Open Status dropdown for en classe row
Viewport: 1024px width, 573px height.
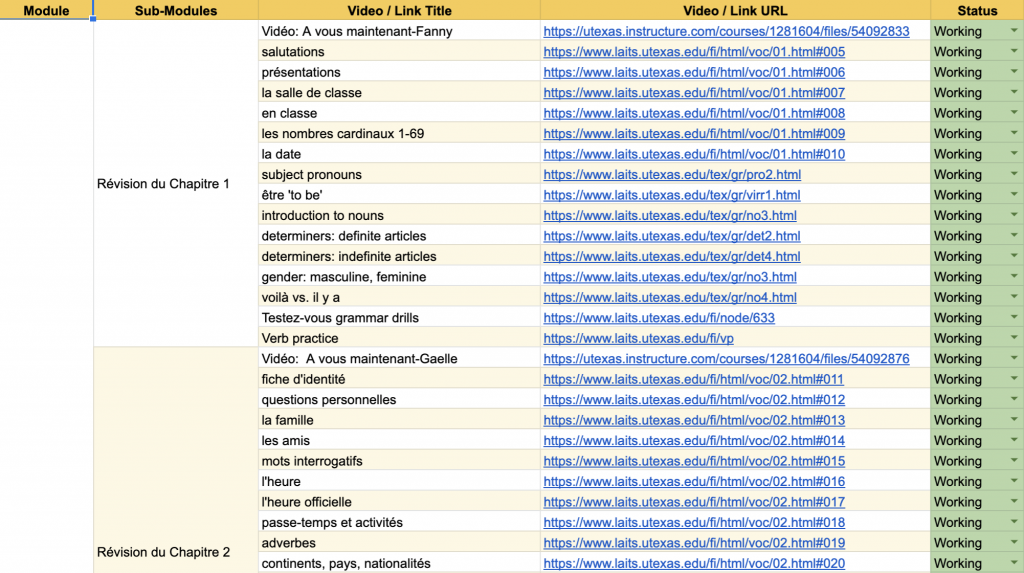1014,113
